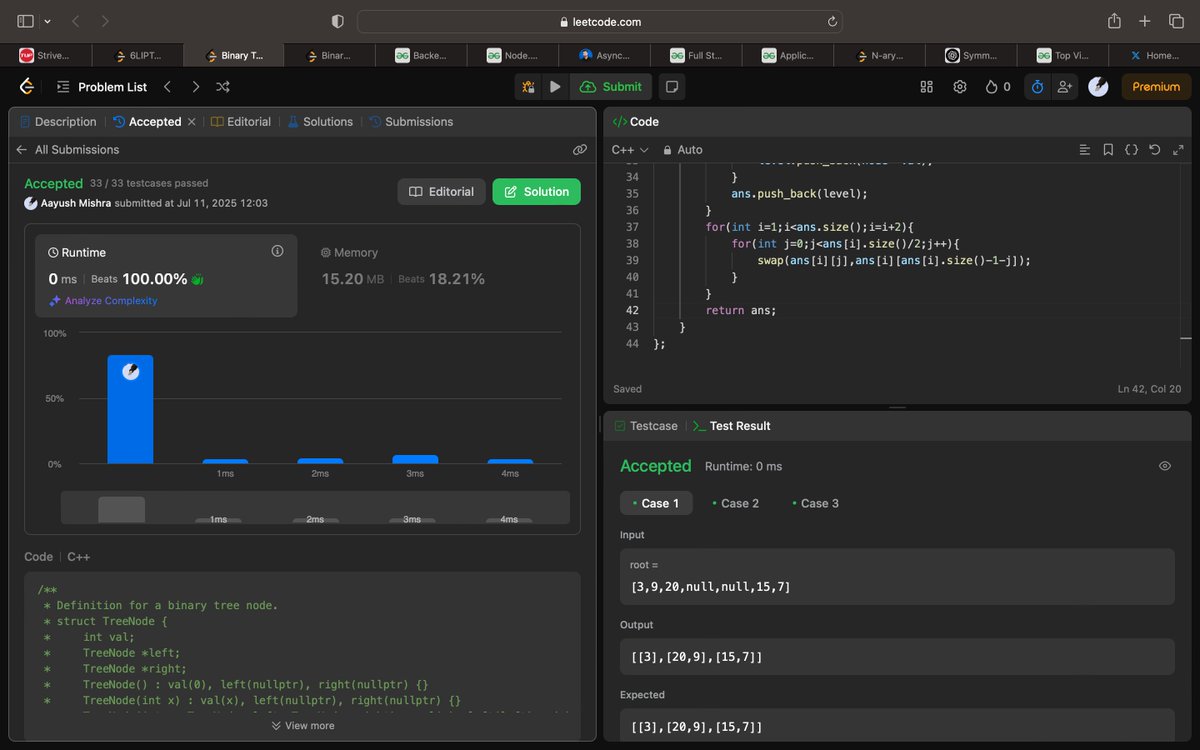This screenshot has height=750, width=1200.
Task: Switch to the Strive browser tab
Action: pos(46,56)
